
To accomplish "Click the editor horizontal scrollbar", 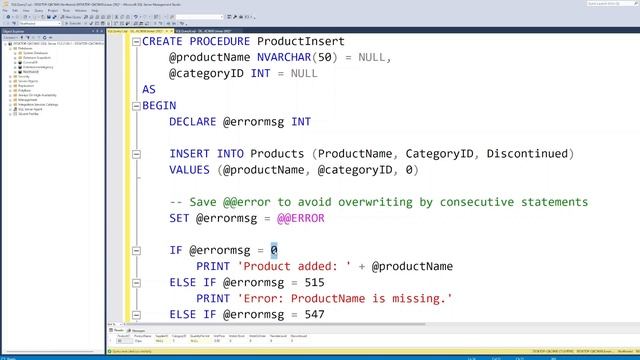I will [x=276, y=324].
